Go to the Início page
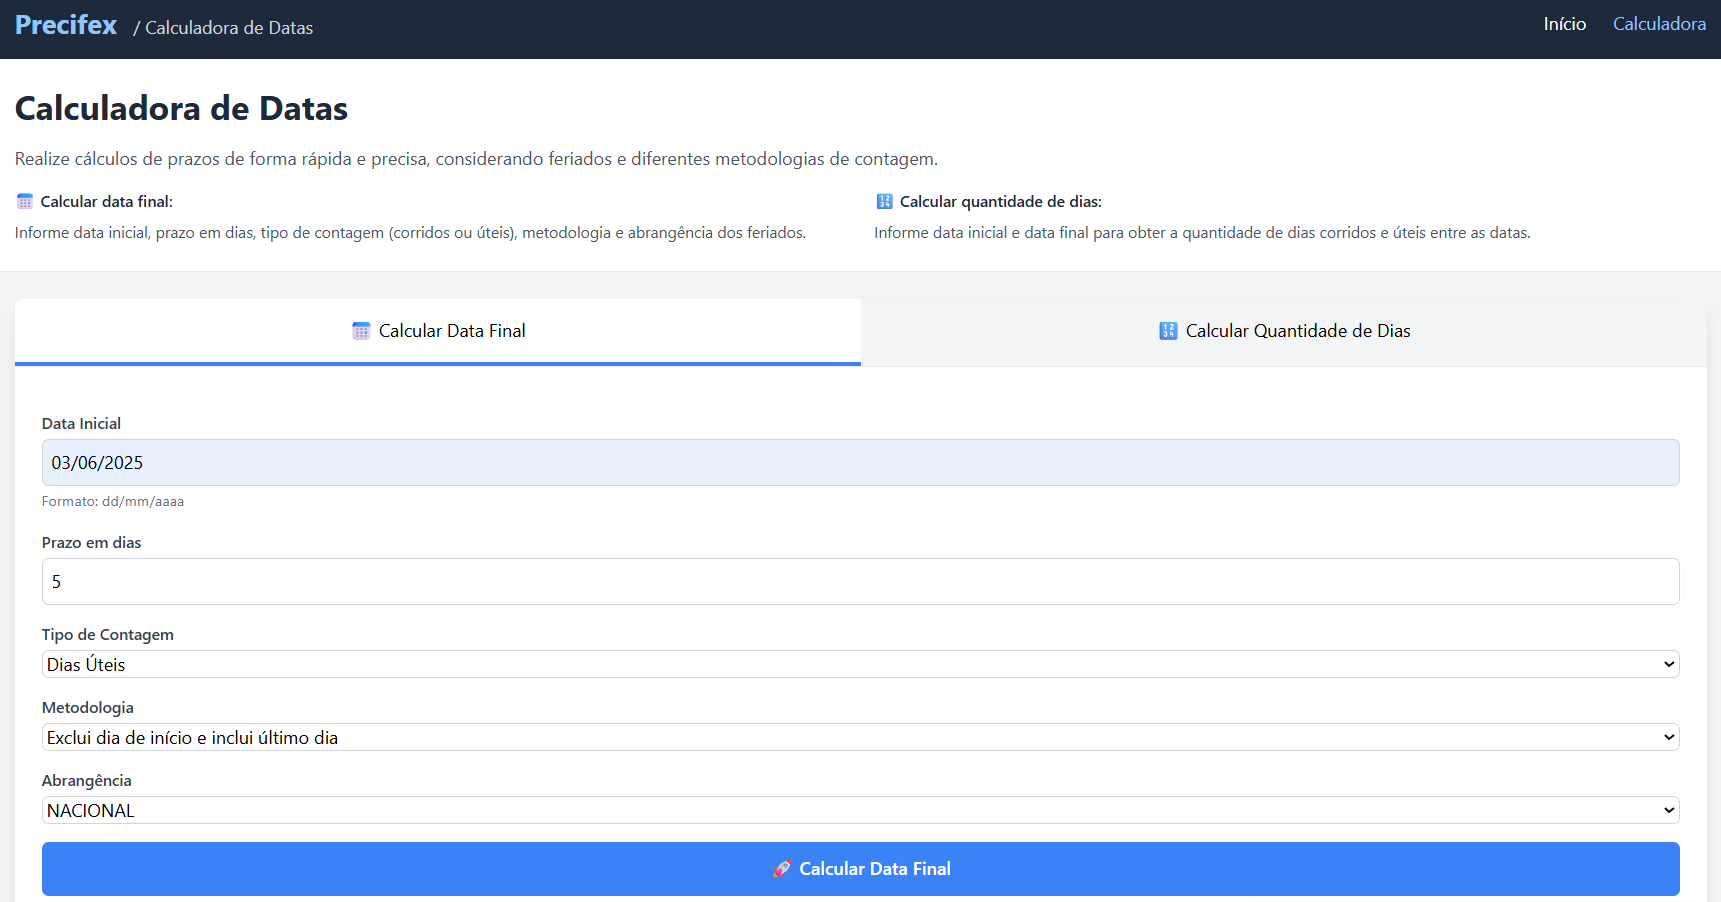1721x902 pixels. [x=1564, y=24]
